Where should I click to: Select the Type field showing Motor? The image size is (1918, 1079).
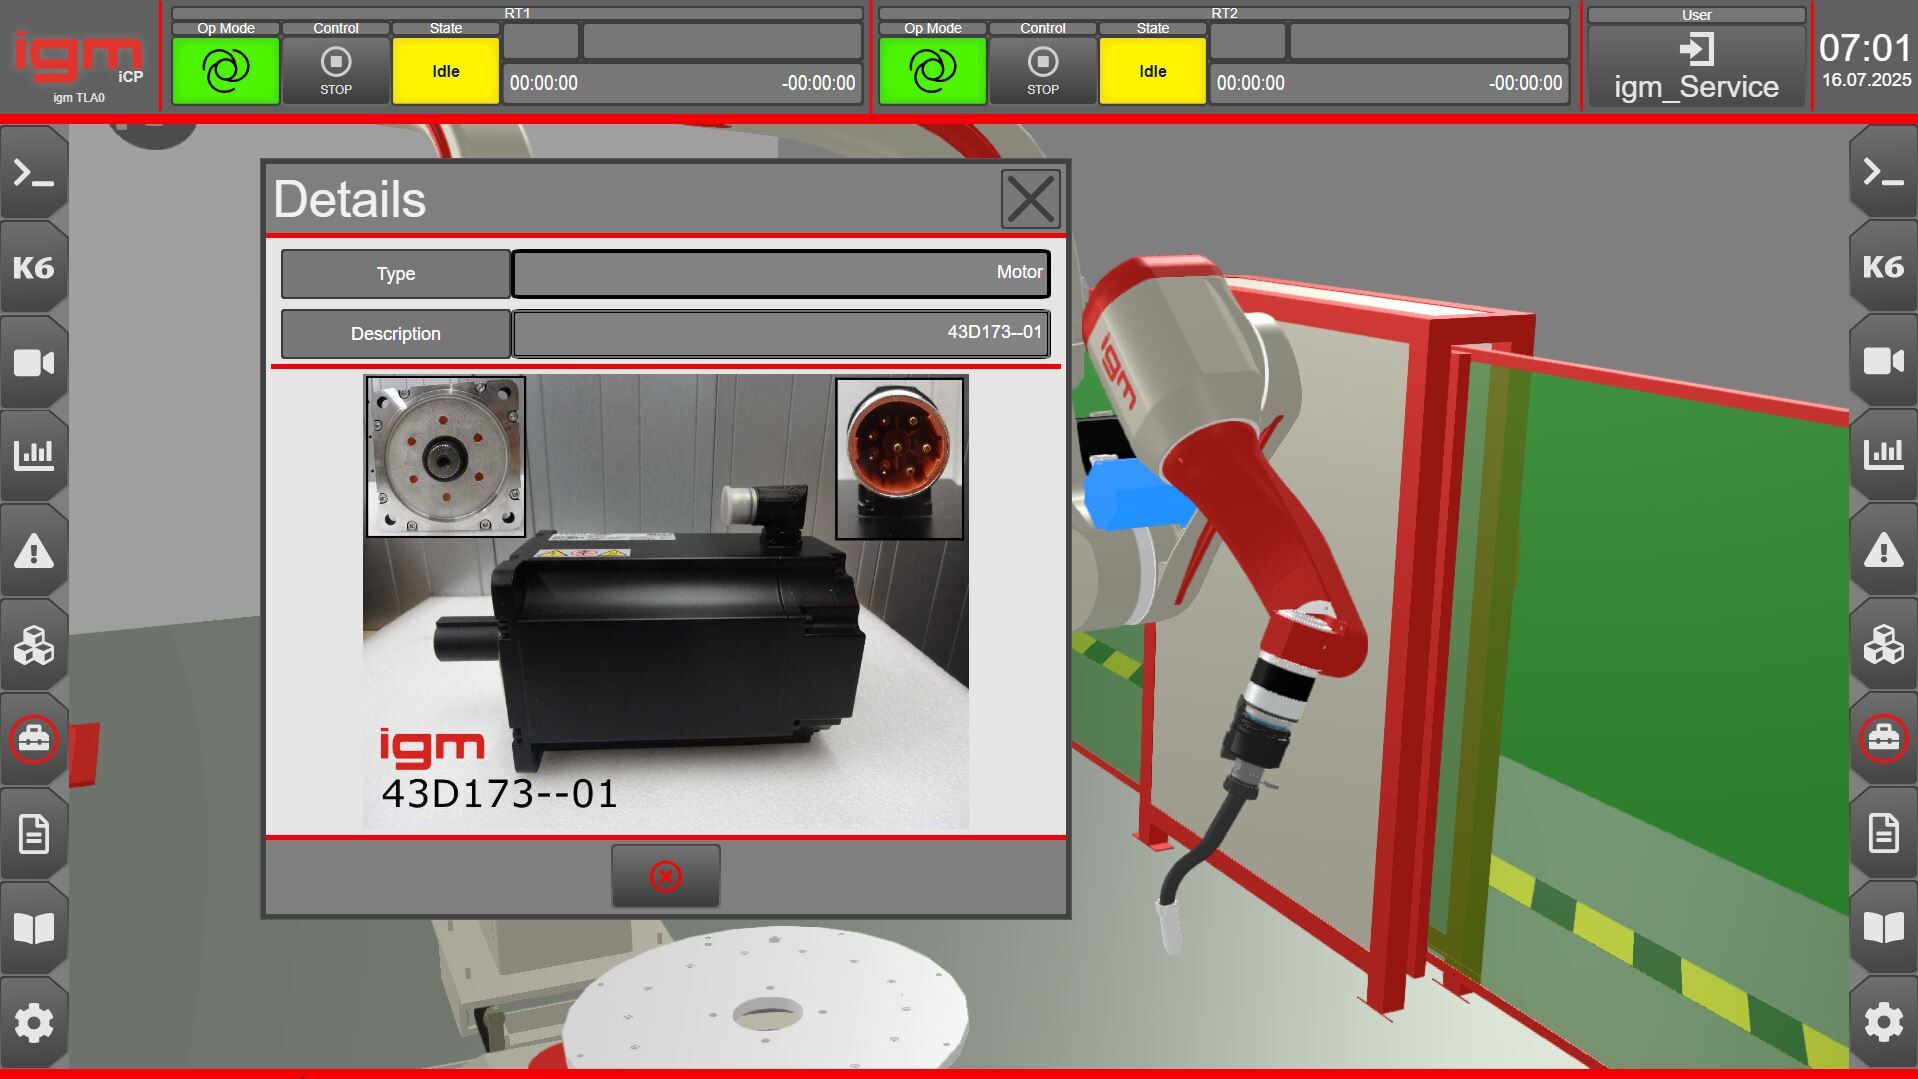pos(780,273)
